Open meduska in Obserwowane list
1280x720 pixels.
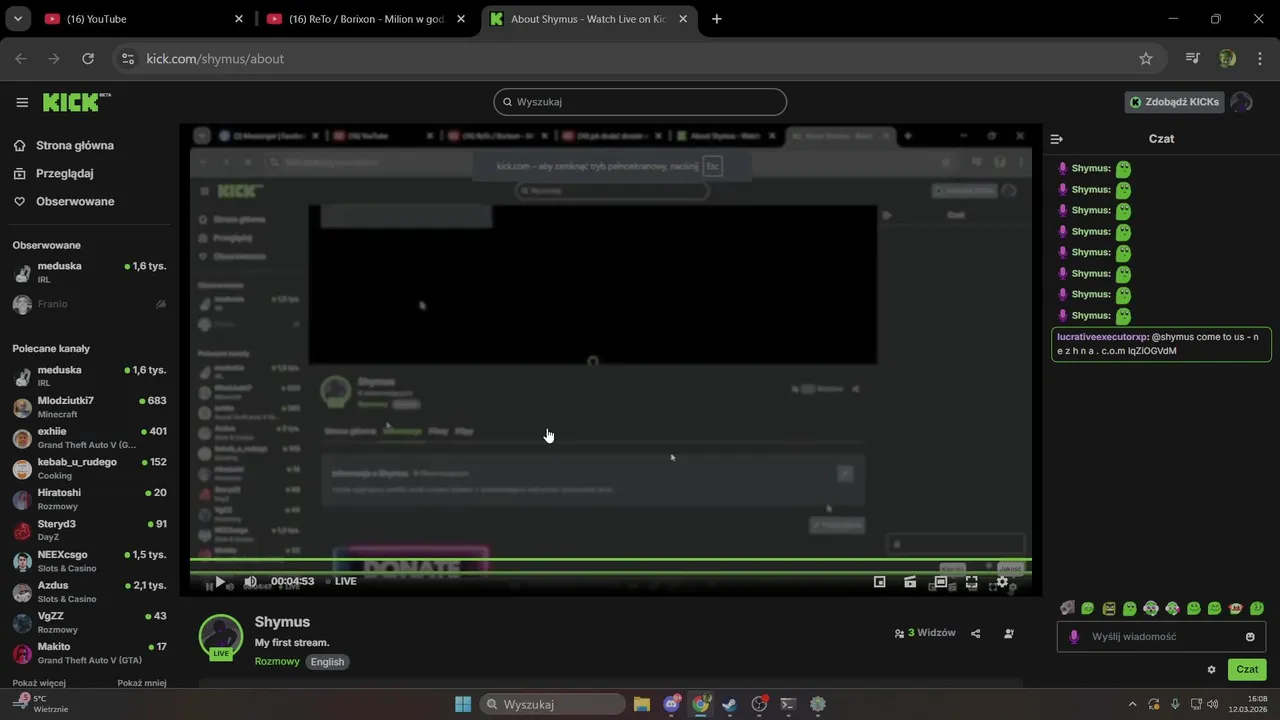point(89,272)
